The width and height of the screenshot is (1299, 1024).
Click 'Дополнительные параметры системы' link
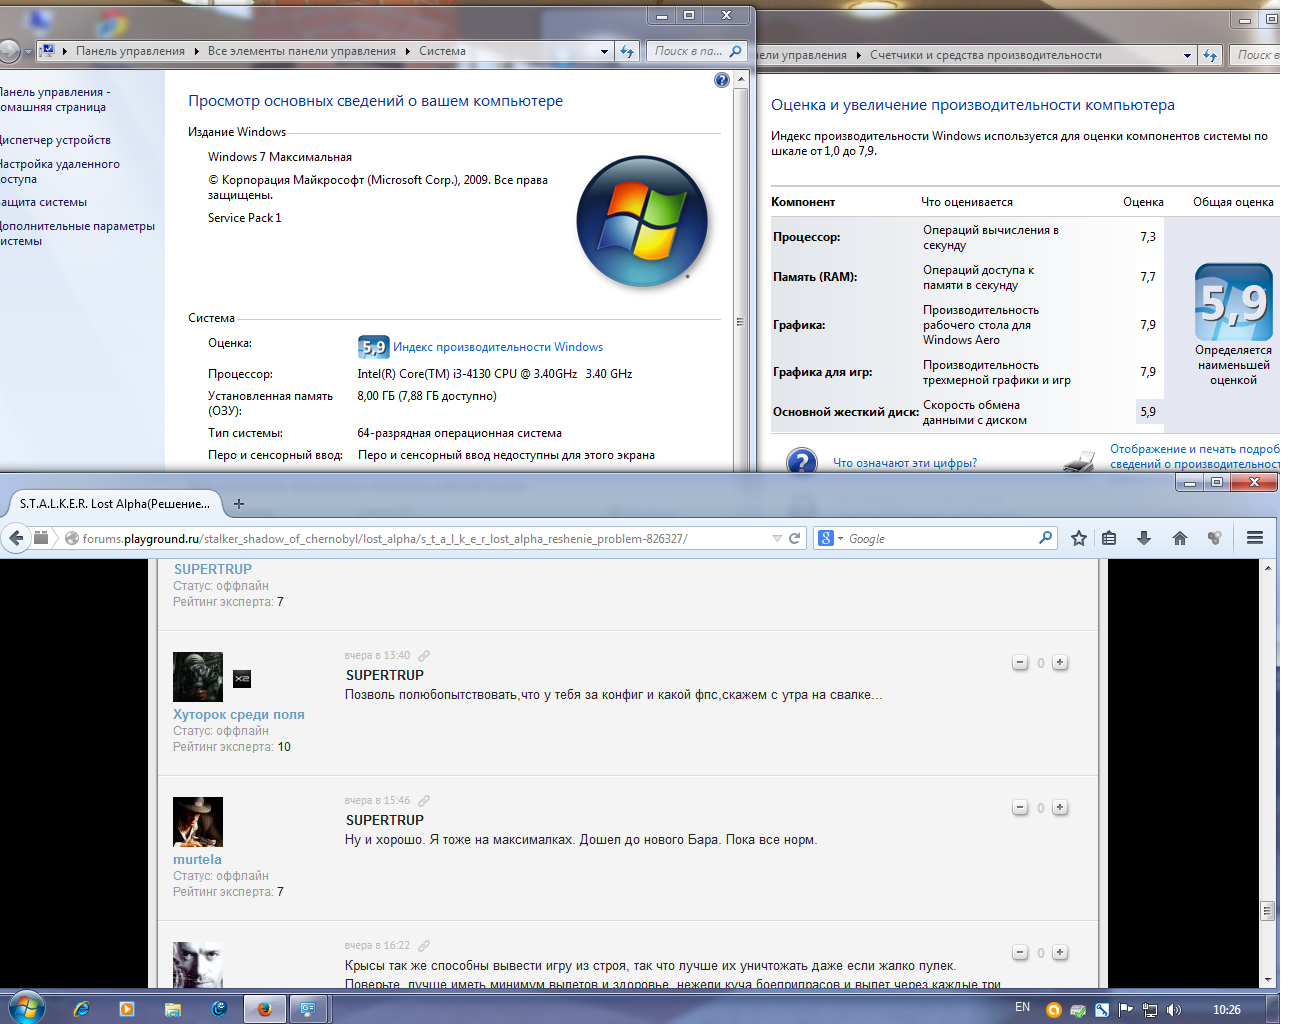(x=77, y=233)
